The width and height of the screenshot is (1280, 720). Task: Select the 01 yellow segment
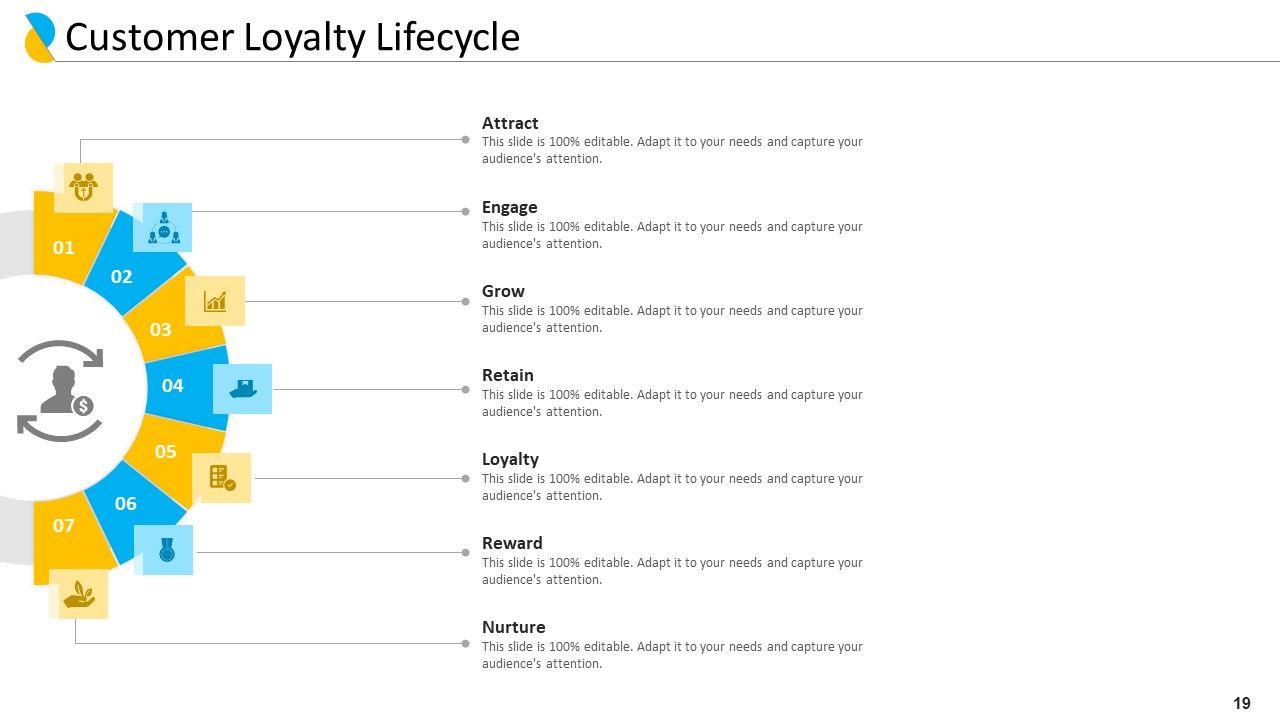[x=63, y=247]
